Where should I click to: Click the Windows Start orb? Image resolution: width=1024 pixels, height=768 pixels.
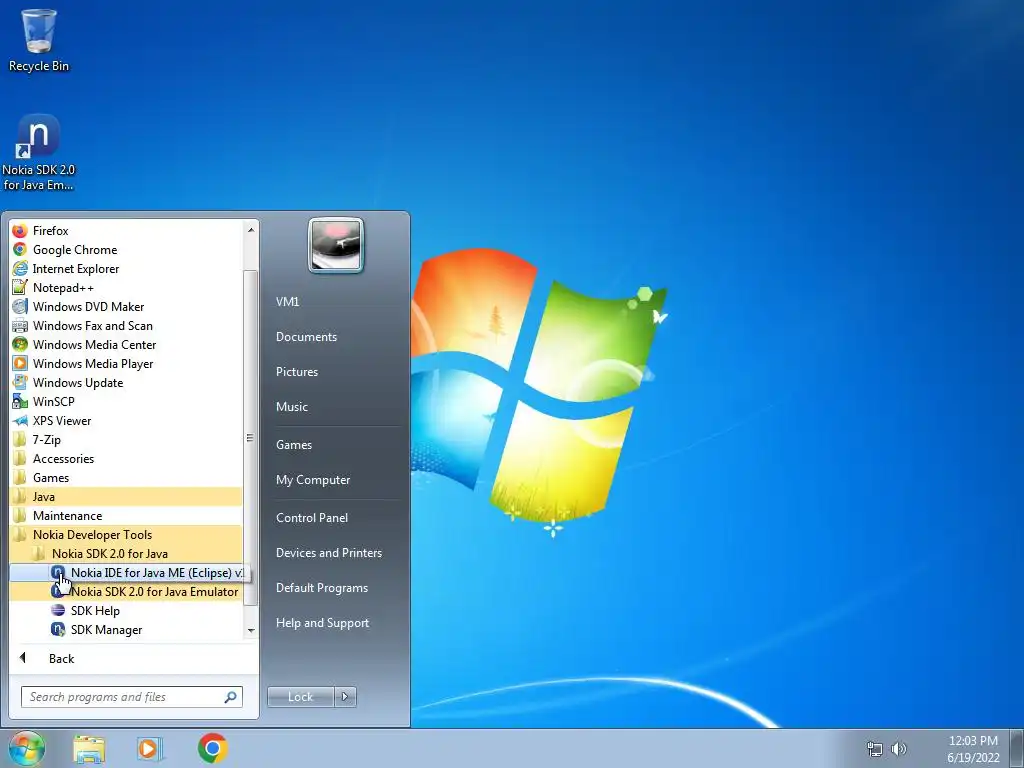click(27, 748)
